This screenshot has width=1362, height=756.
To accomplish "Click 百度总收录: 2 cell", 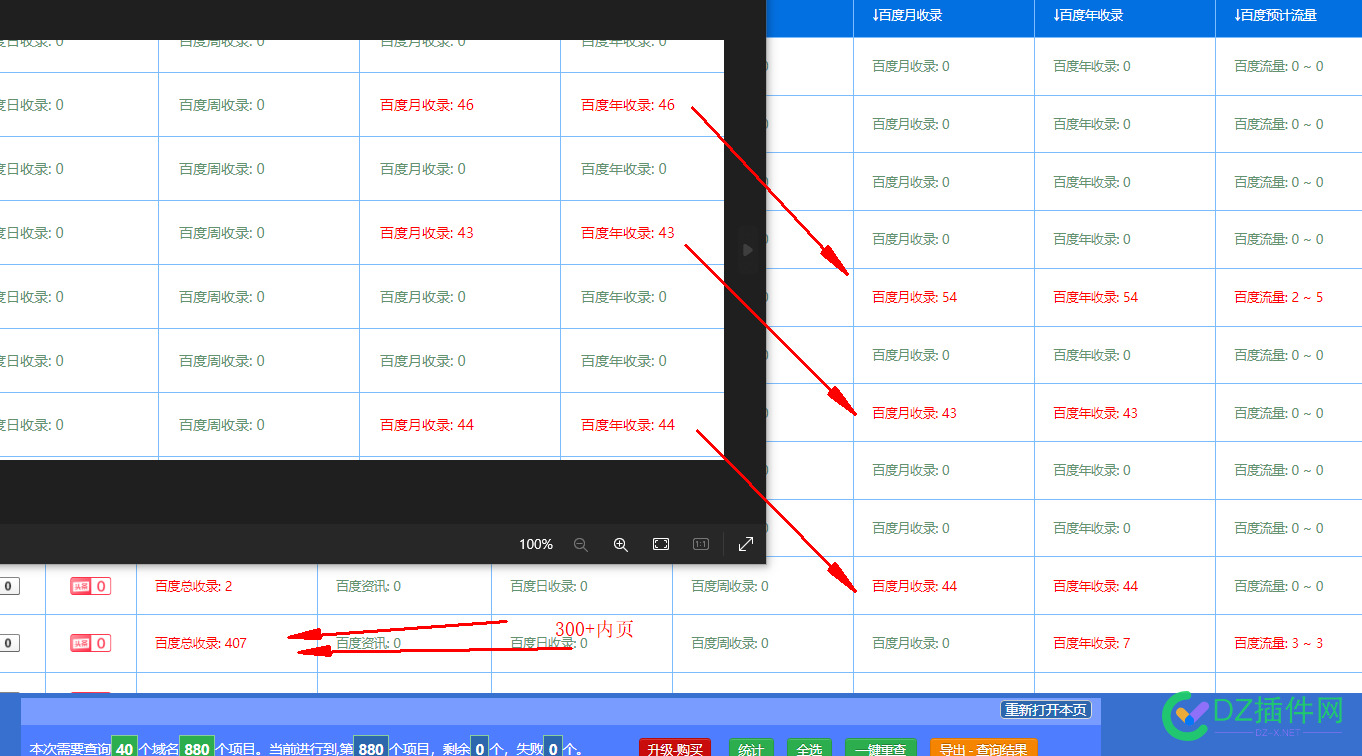I will click(193, 586).
